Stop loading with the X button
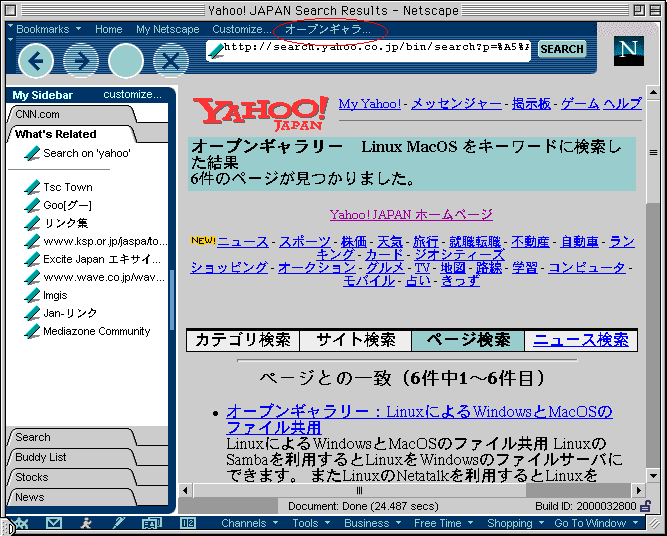The height and width of the screenshot is (536, 667). [171, 61]
